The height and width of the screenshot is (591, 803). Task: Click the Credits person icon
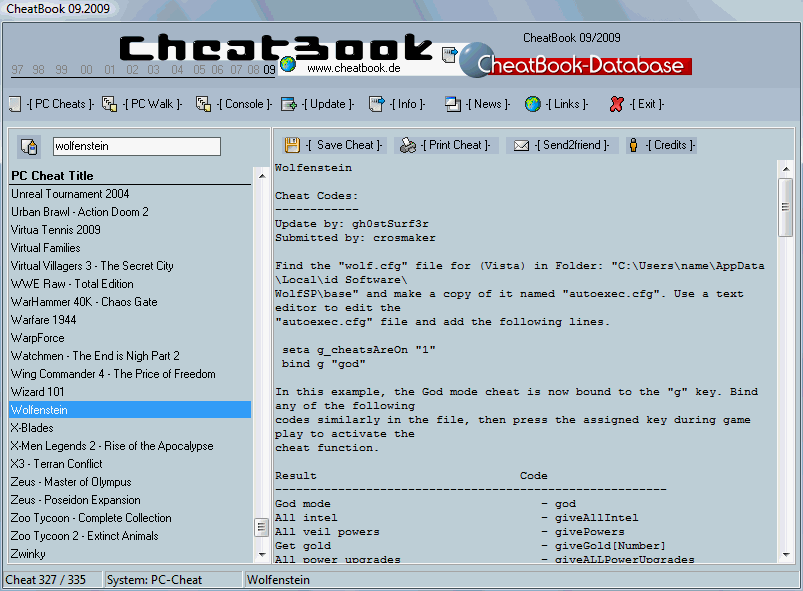(x=633, y=145)
